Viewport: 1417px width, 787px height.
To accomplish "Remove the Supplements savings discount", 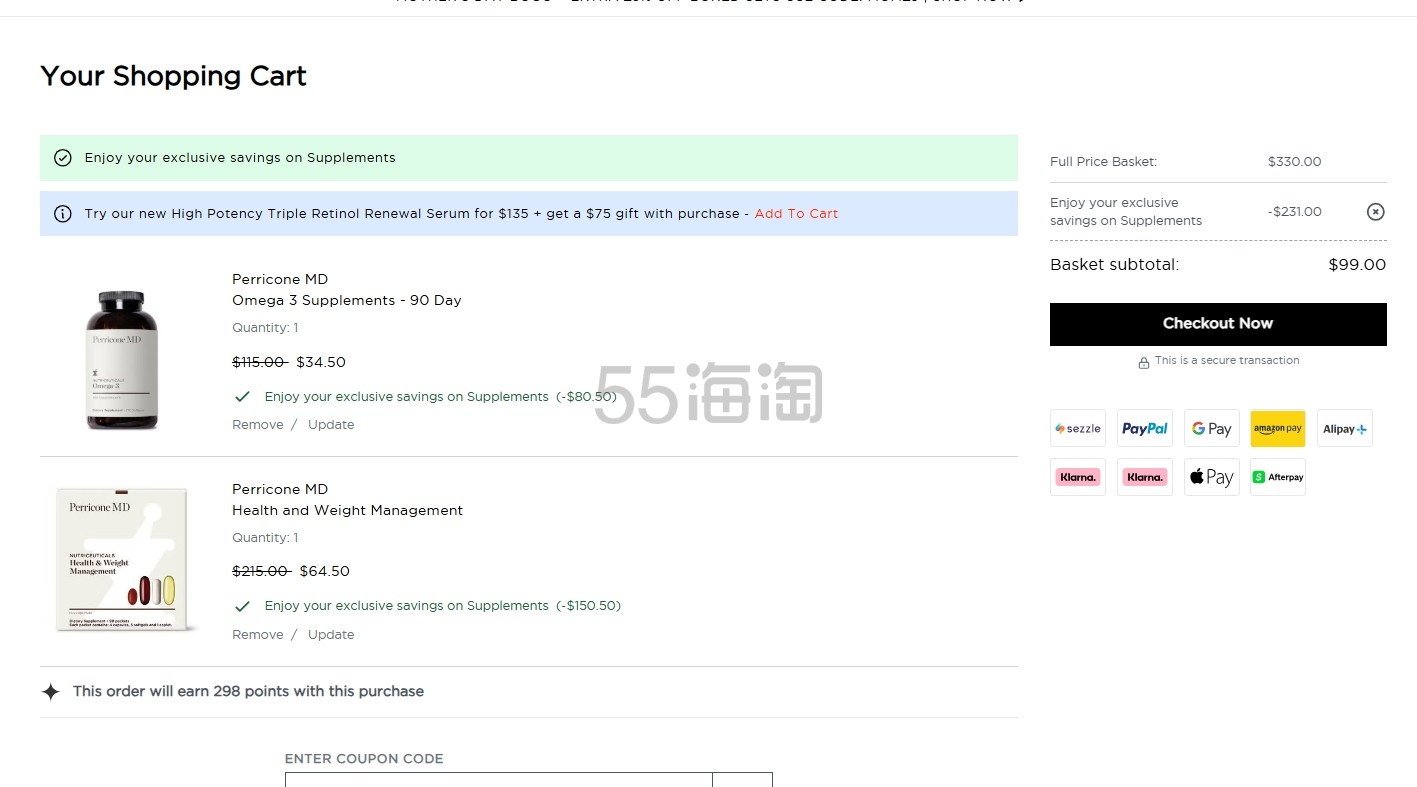I will (x=1375, y=212).
